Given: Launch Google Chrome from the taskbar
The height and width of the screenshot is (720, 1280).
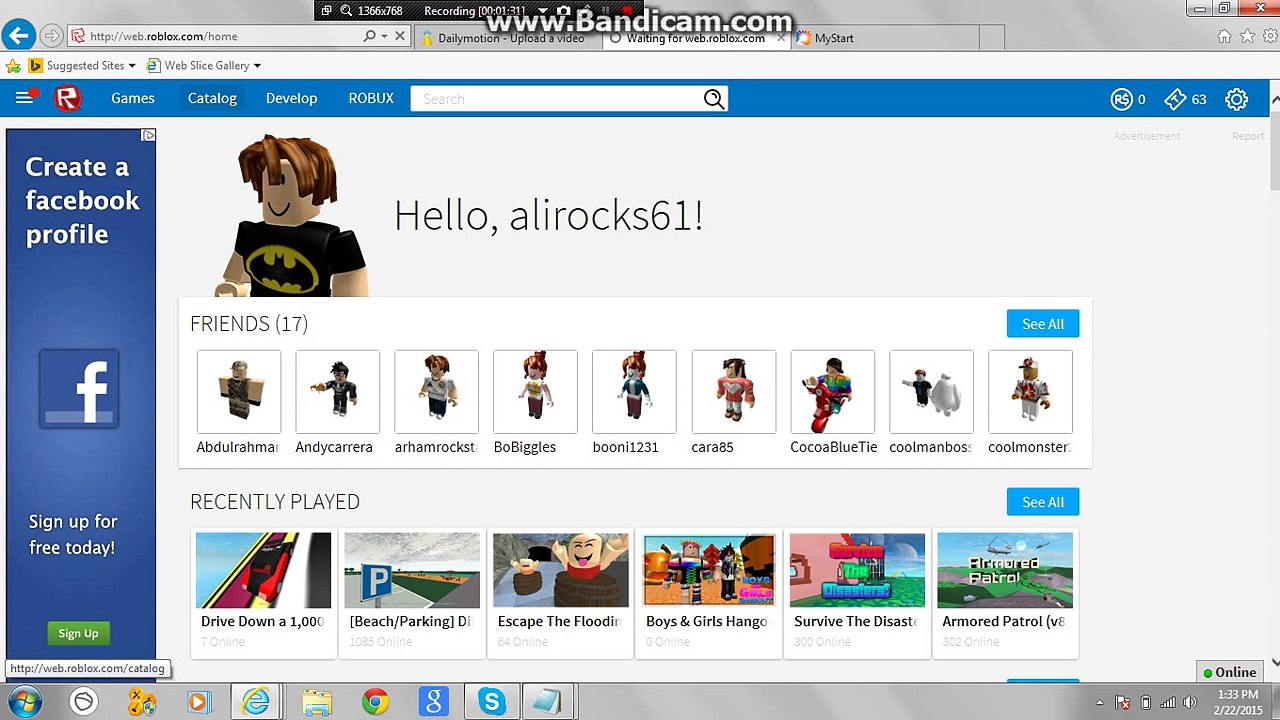Looking at the screenshot, I should point(376,702).
